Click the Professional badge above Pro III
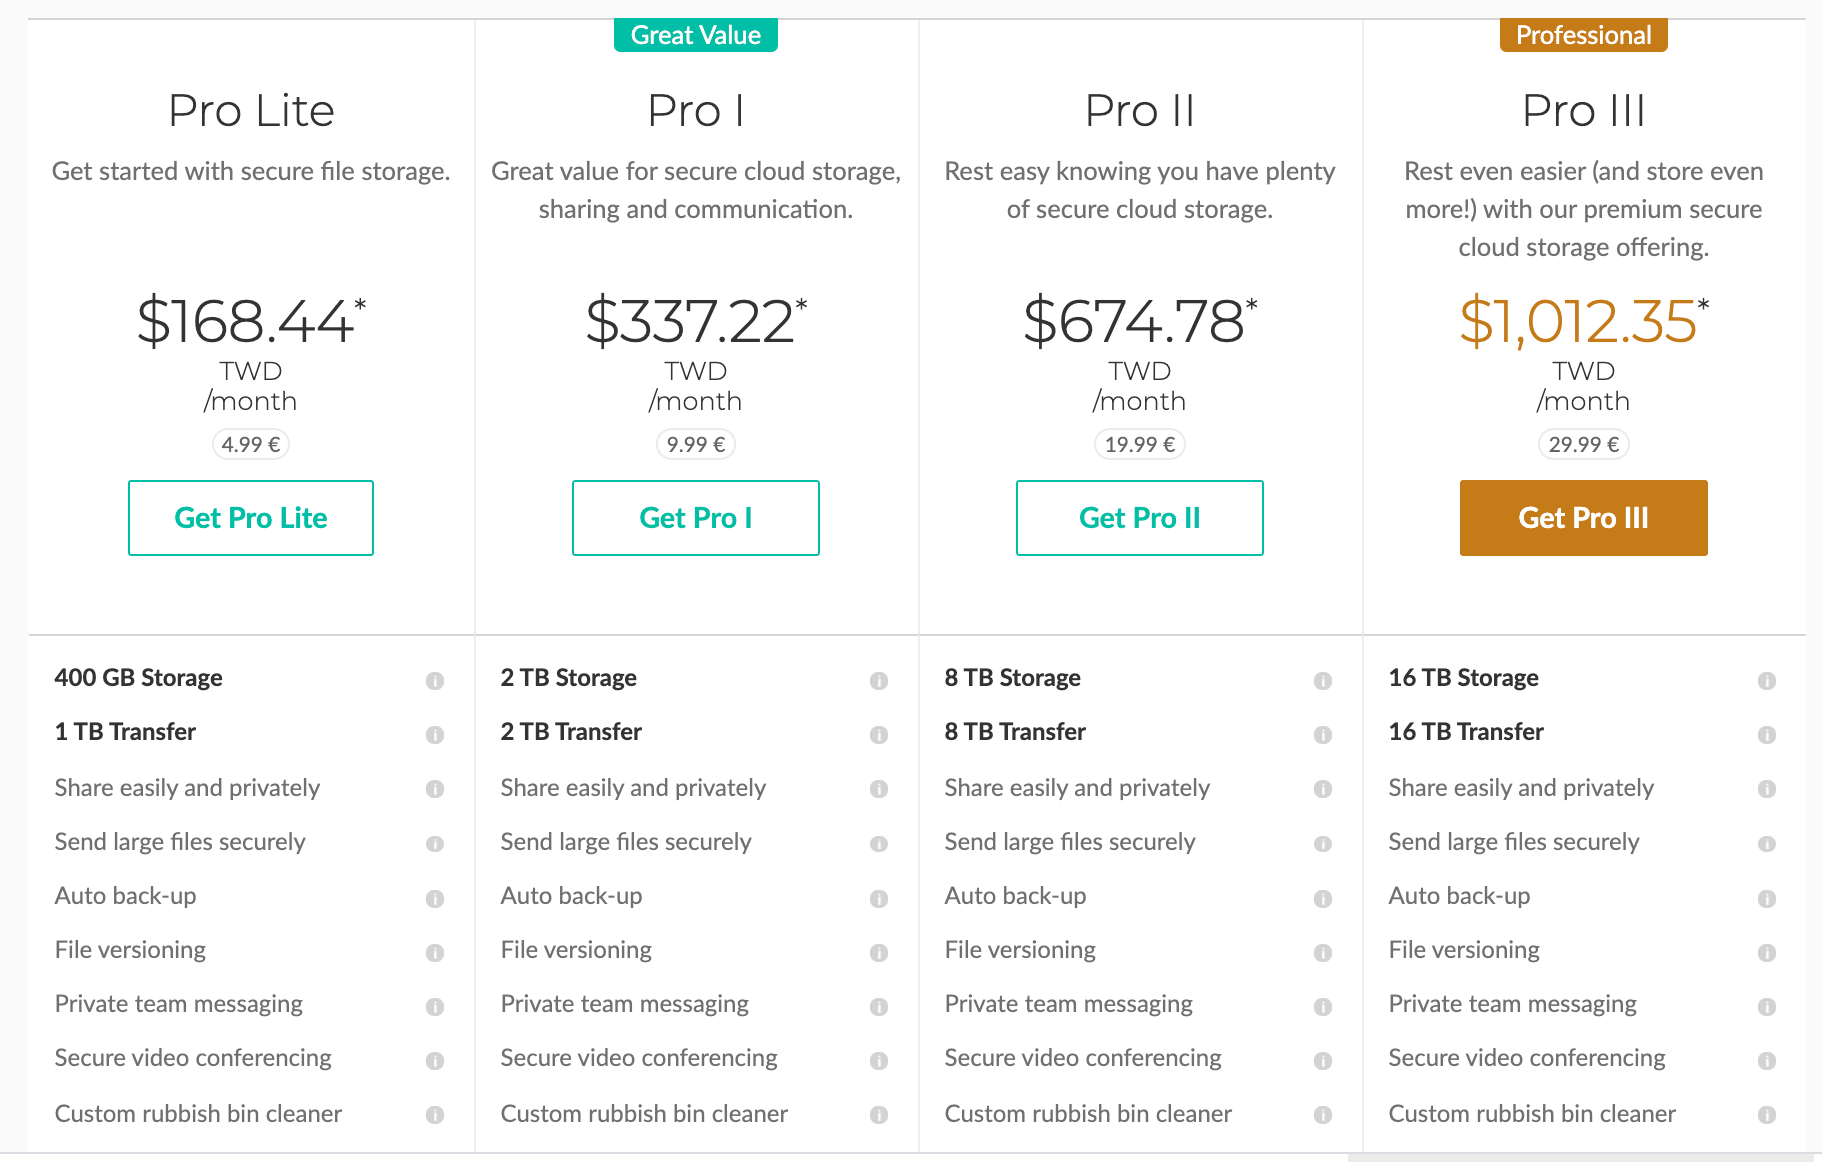The width and height of the screenshot is (1822, 1162). (1584, 35)
